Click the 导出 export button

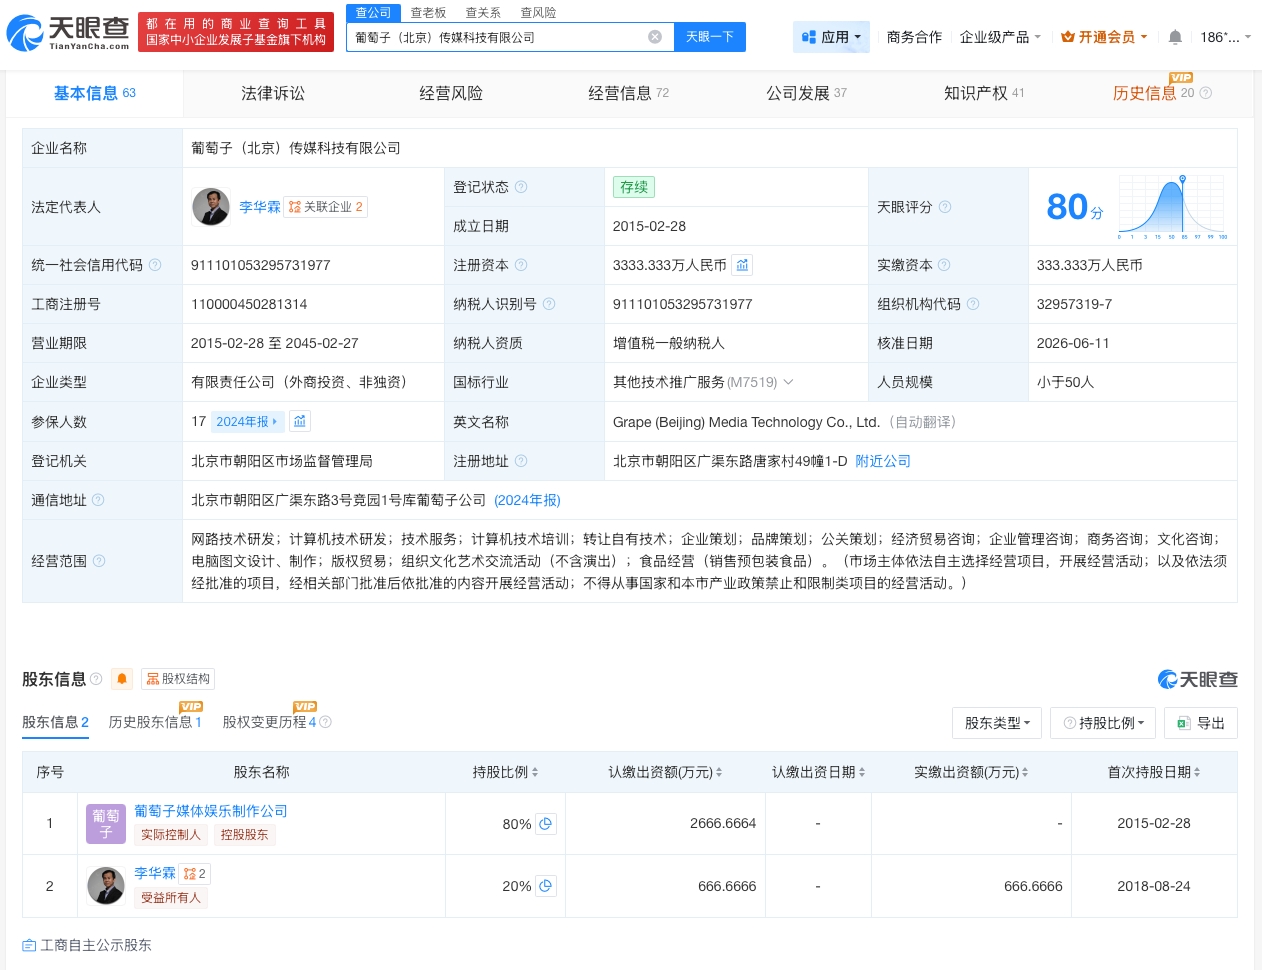1201,723
